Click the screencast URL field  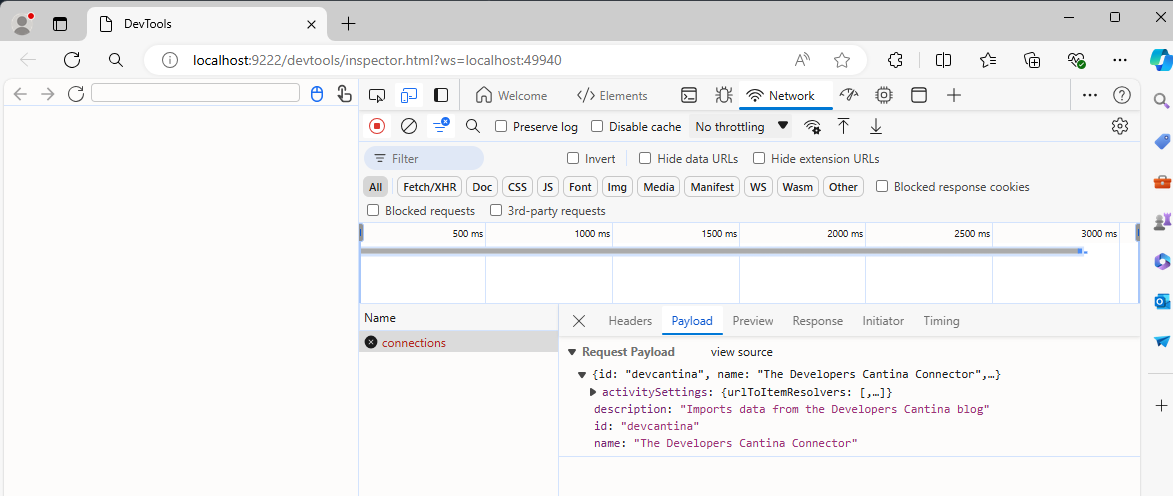pyautogui.click(x=195, y=93)
